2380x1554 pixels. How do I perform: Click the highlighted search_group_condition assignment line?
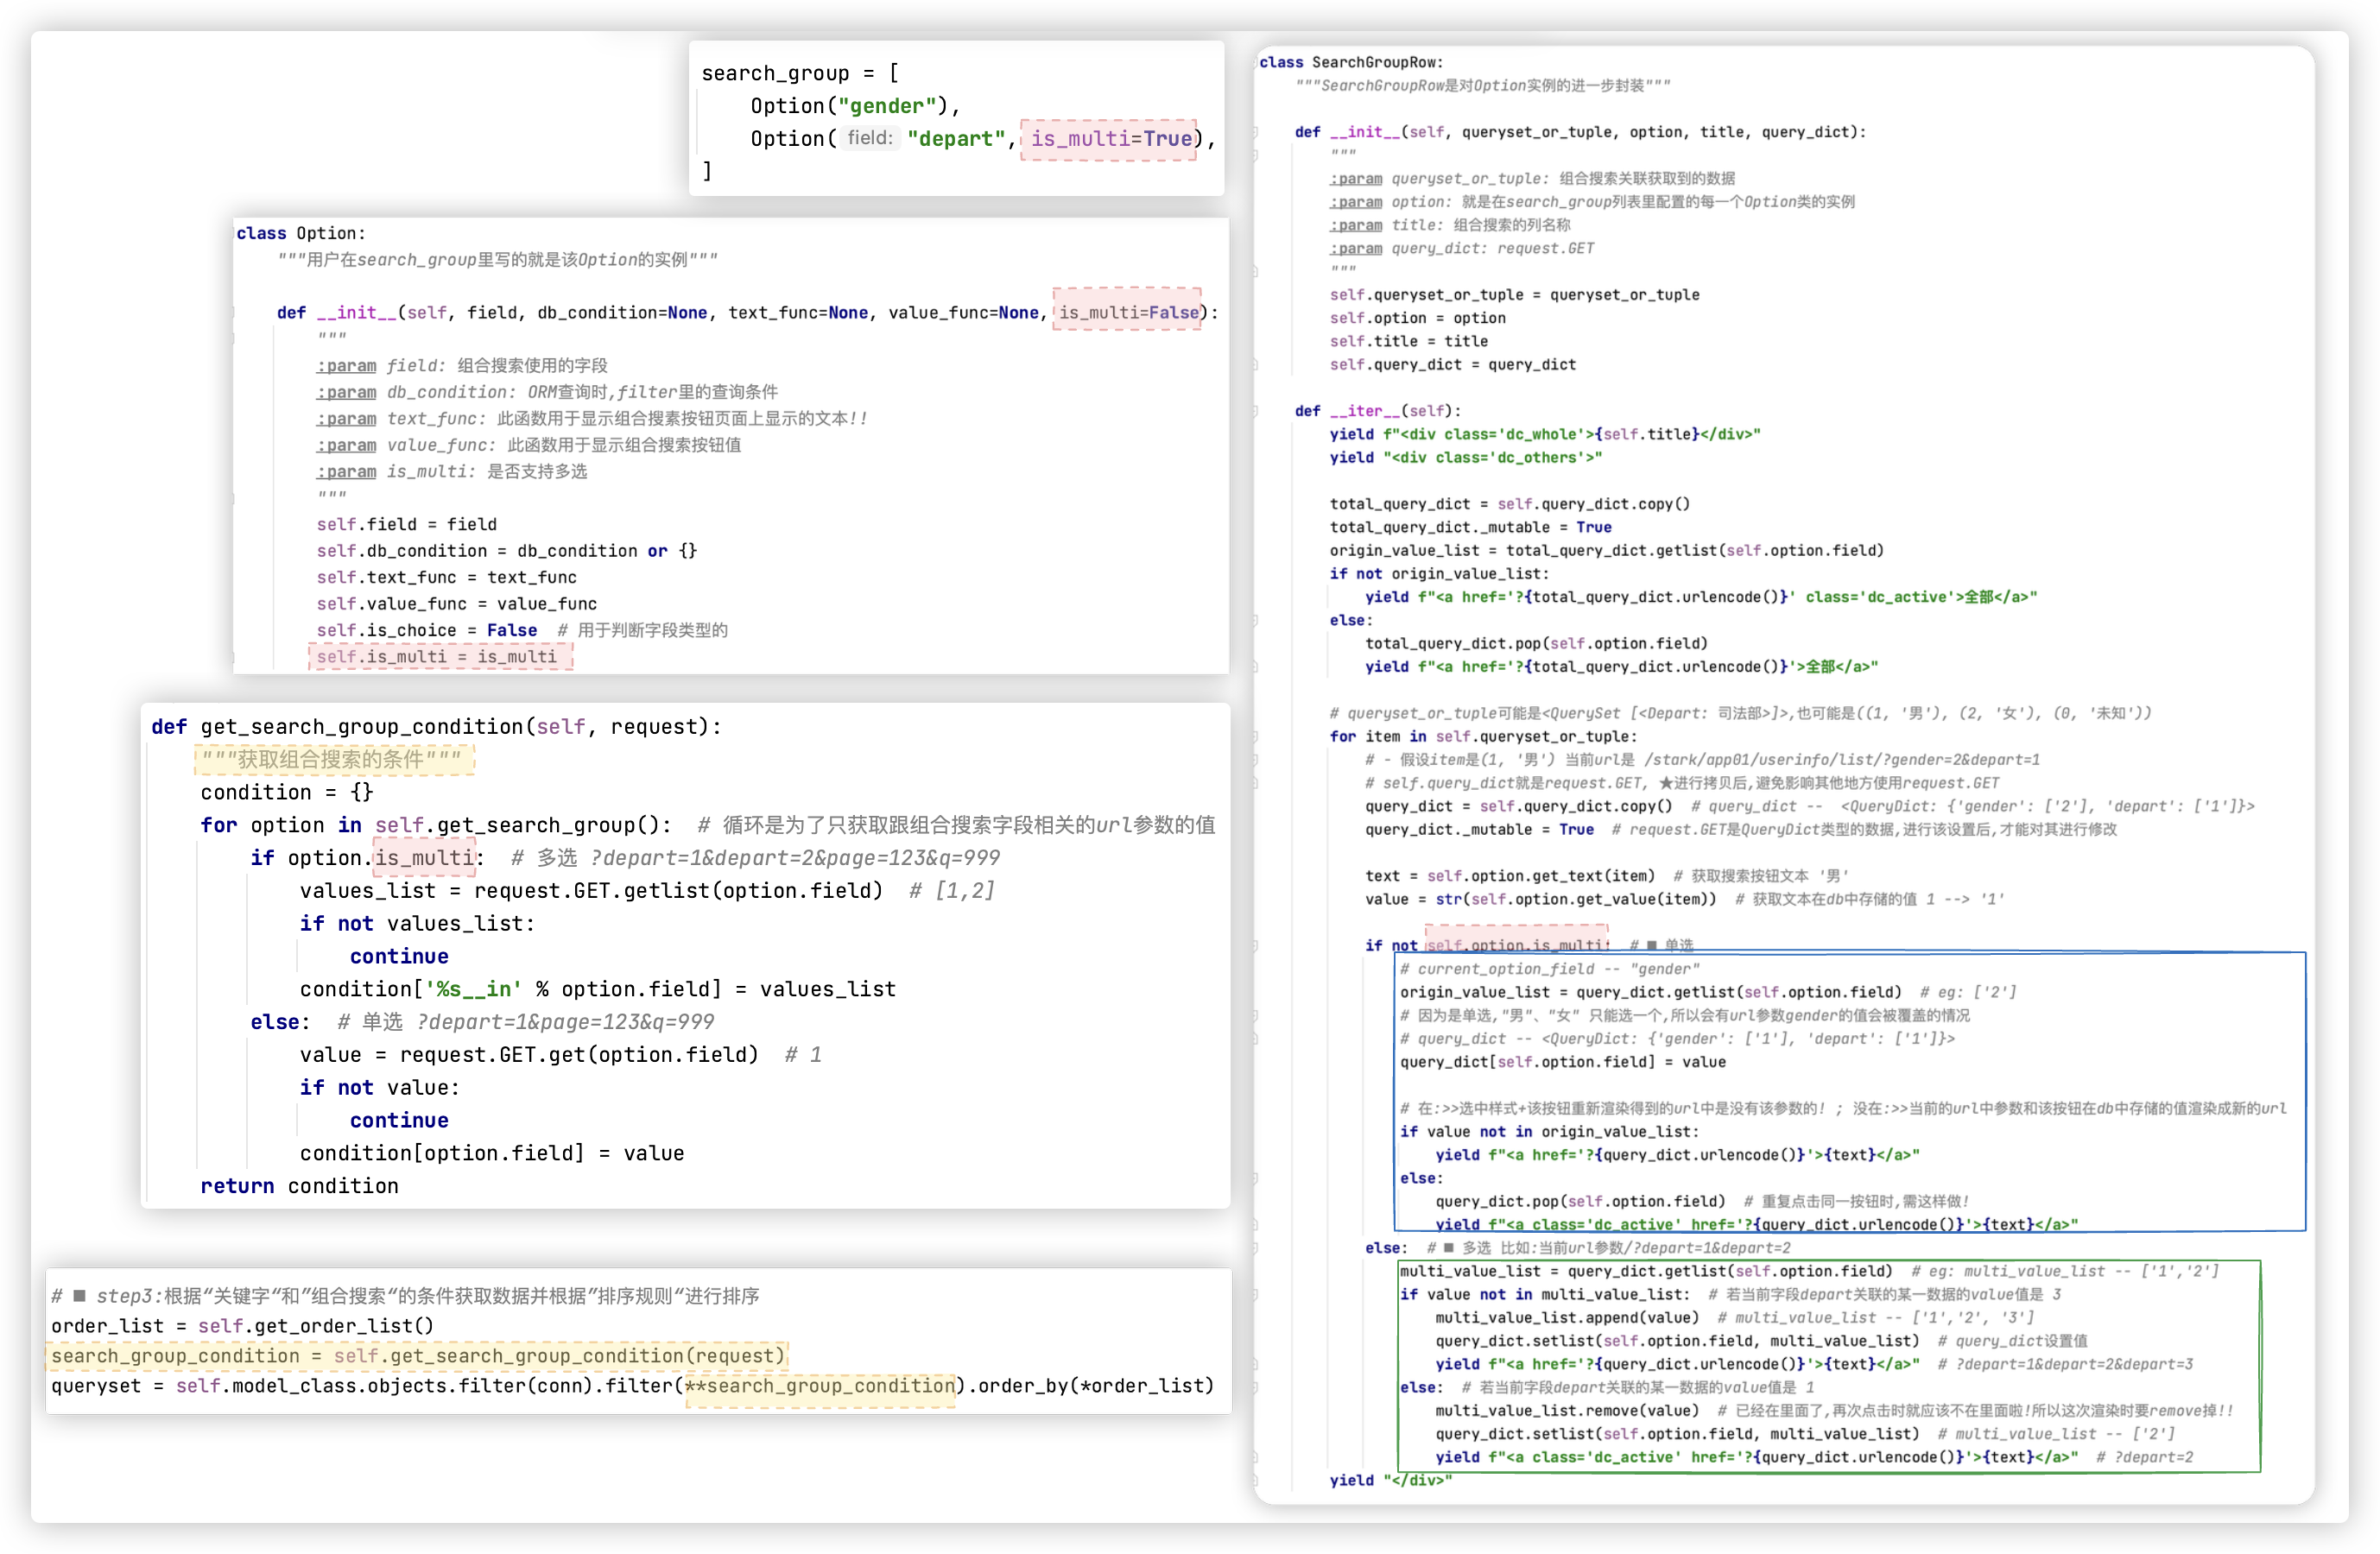pyautogui.click(x=418, y=1356)
